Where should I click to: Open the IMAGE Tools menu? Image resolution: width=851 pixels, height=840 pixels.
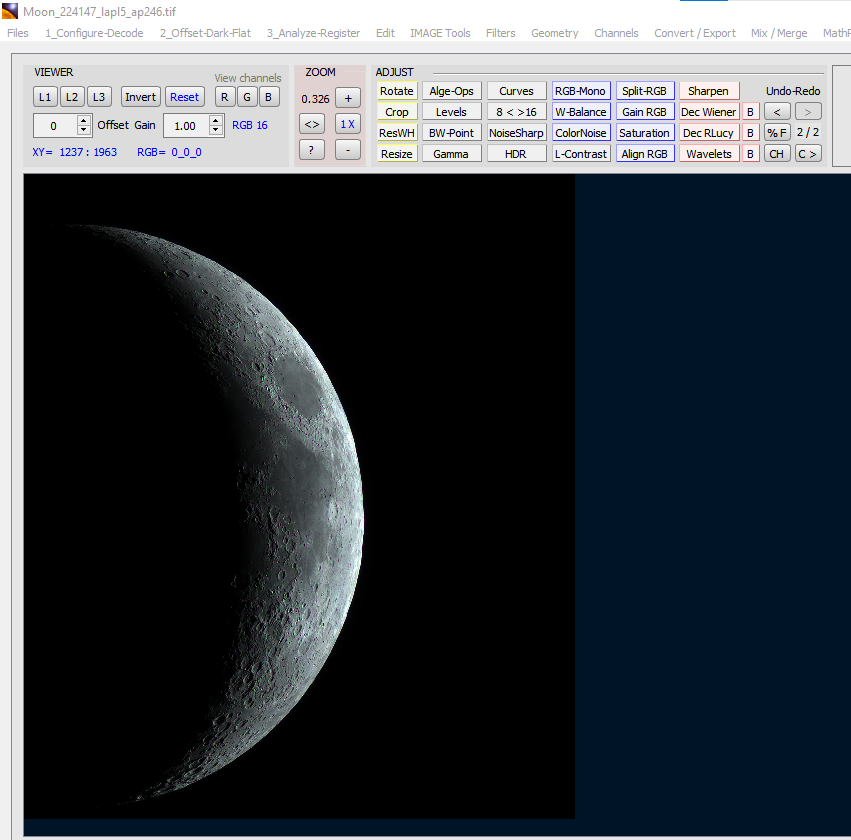[x=440, y=33]
